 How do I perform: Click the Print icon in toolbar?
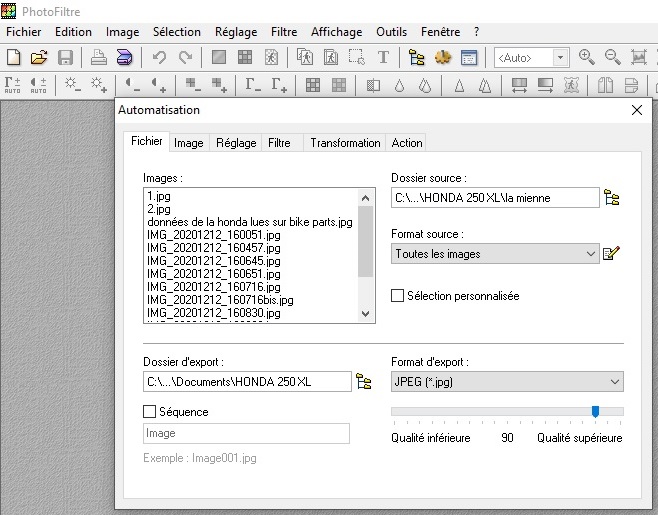[x=99, y=58]
